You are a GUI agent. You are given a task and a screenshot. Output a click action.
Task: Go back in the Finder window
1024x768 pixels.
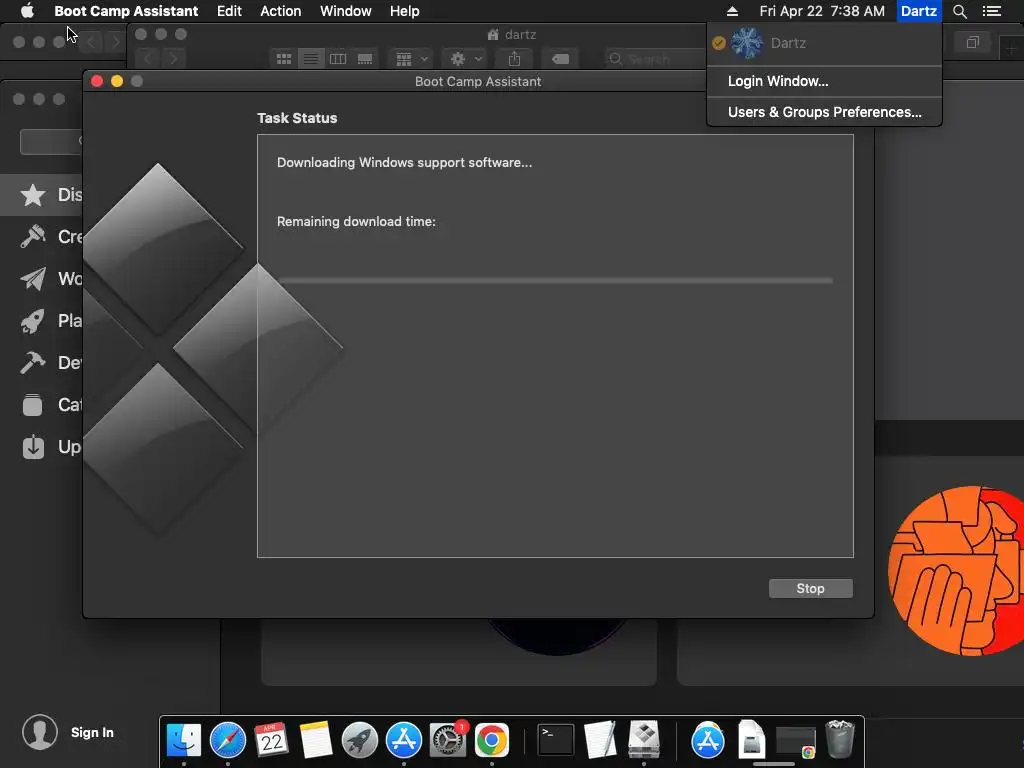coord(148,59)
